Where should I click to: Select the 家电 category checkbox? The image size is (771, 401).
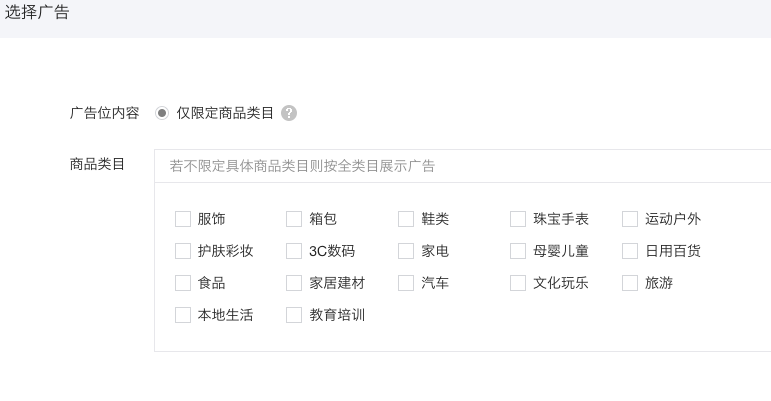(x=406, y=251)
